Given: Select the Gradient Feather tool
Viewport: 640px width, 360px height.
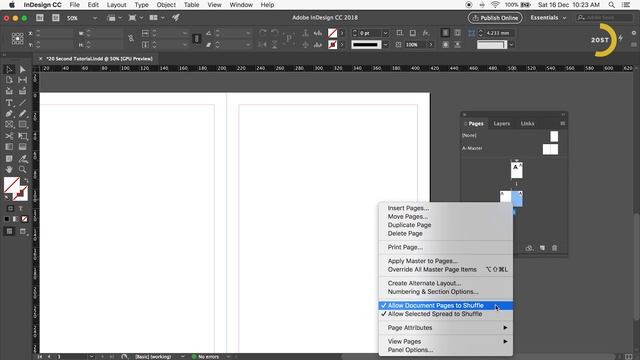Looking at the screenshot, I should click(x=22, y=147).
